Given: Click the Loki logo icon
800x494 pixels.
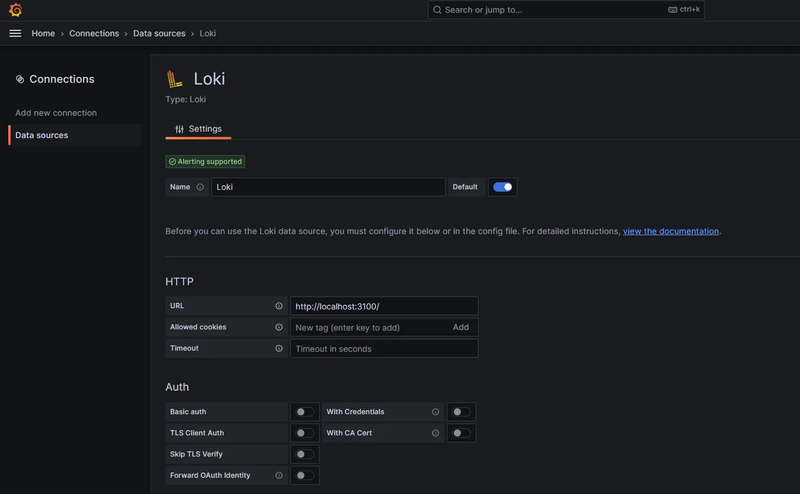Looking at the screenshot, I should click(x=174, y=79).
